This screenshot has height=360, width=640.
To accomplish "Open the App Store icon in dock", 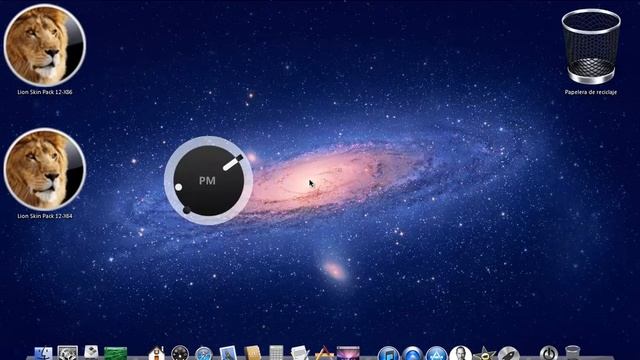I will (x=437, y=354).
